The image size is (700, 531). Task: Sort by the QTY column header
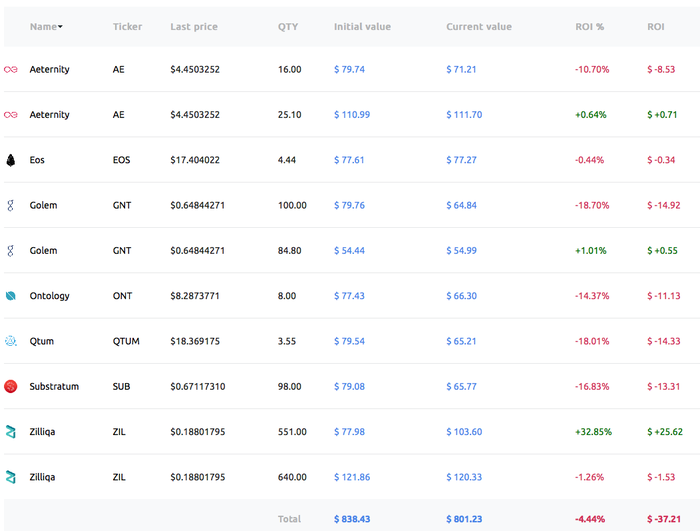pyautogui.click(x=288, y=27)
